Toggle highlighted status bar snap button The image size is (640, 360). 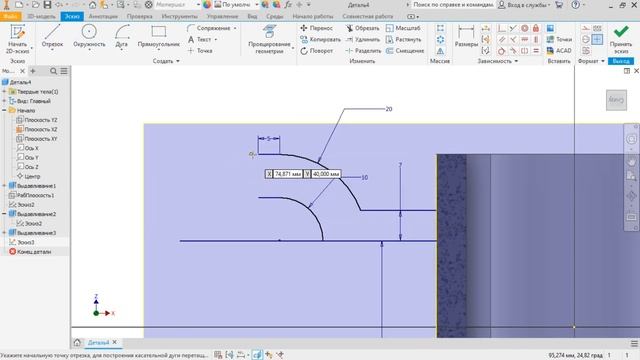257,355
